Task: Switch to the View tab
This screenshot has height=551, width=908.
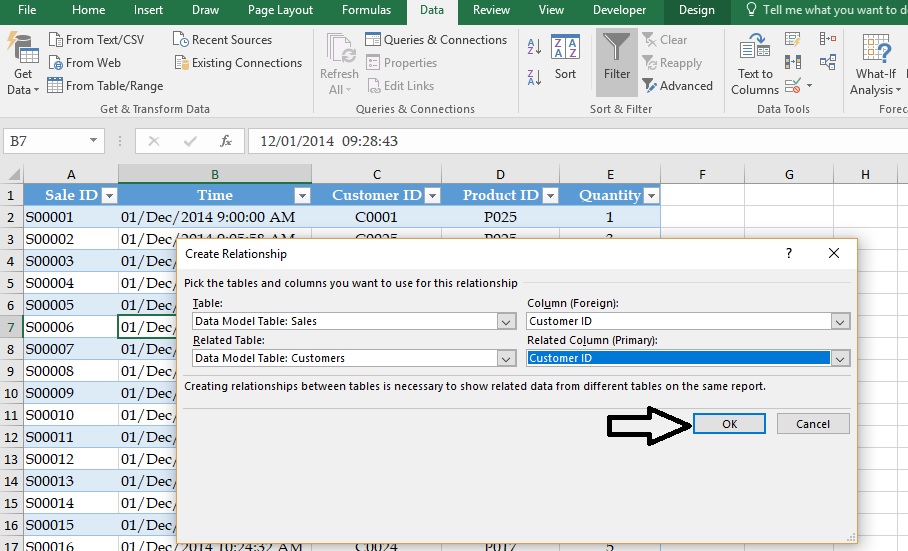Action: pyautogui.click(x=551, y=10)
